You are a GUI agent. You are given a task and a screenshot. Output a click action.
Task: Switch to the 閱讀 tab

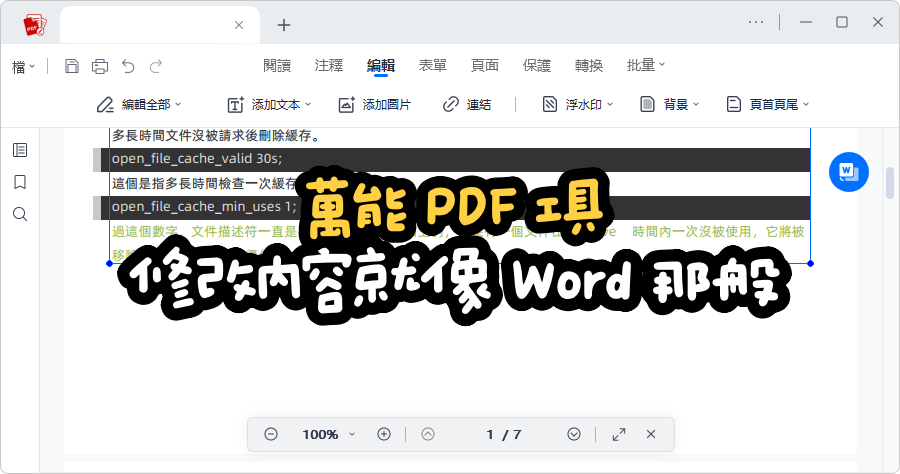pos(277,65)
